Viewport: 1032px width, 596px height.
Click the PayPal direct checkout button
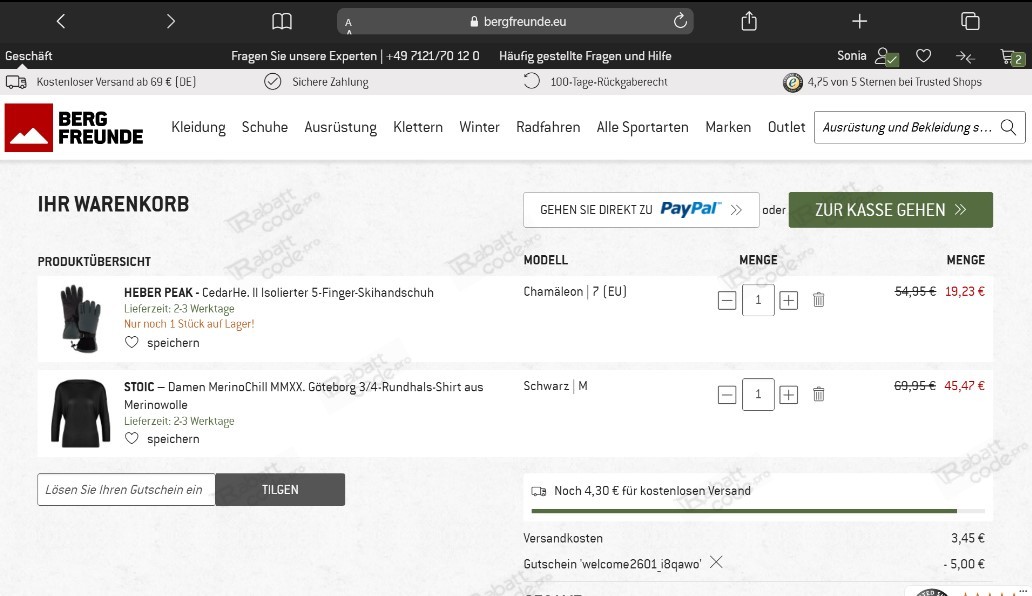point(641,209)
